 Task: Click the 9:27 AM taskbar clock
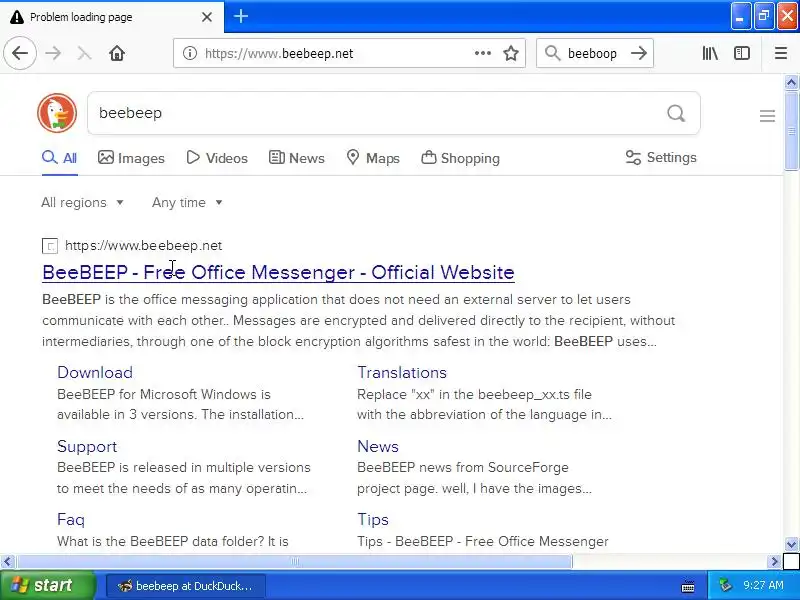click(x=763, y=585)
